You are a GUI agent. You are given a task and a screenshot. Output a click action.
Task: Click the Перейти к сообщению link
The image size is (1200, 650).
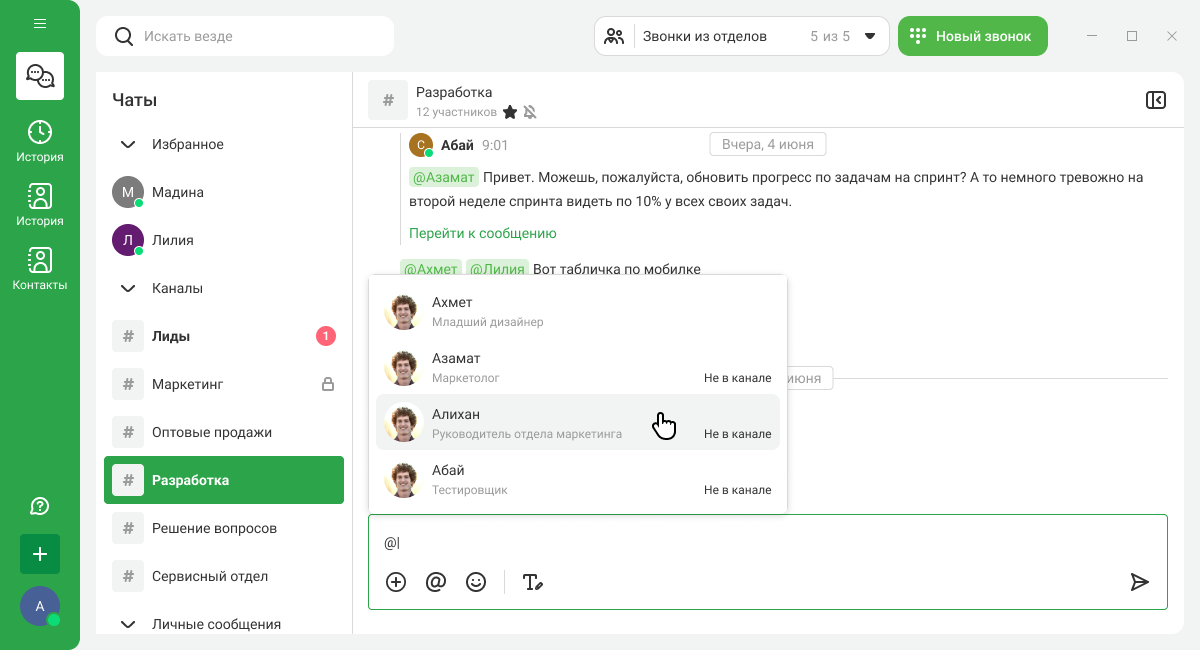pos(482,233)
